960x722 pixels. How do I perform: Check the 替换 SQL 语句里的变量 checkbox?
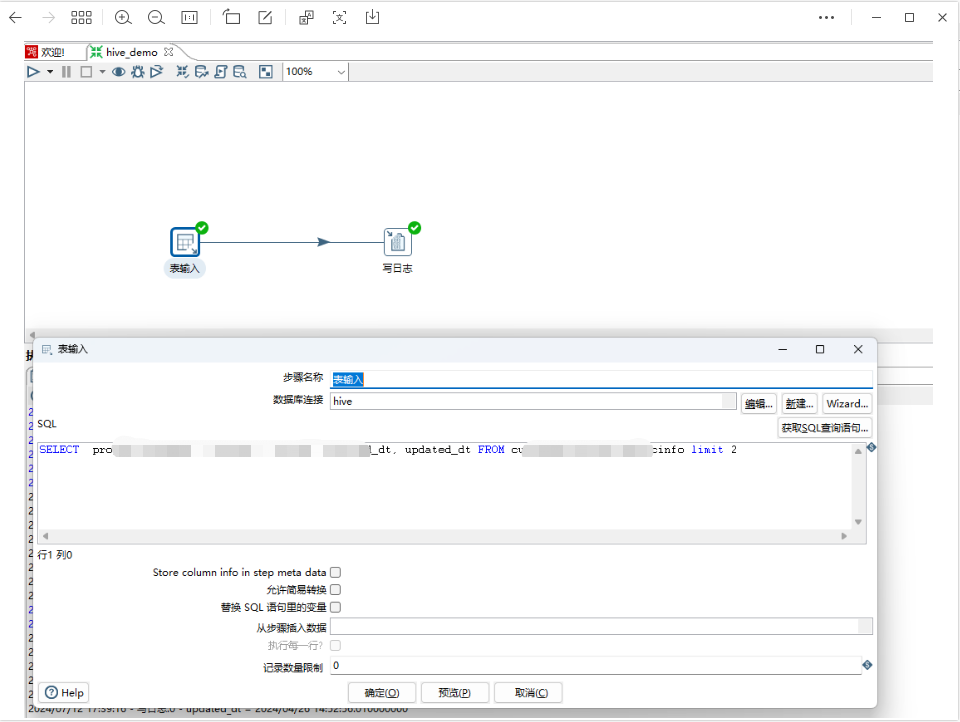336,607
